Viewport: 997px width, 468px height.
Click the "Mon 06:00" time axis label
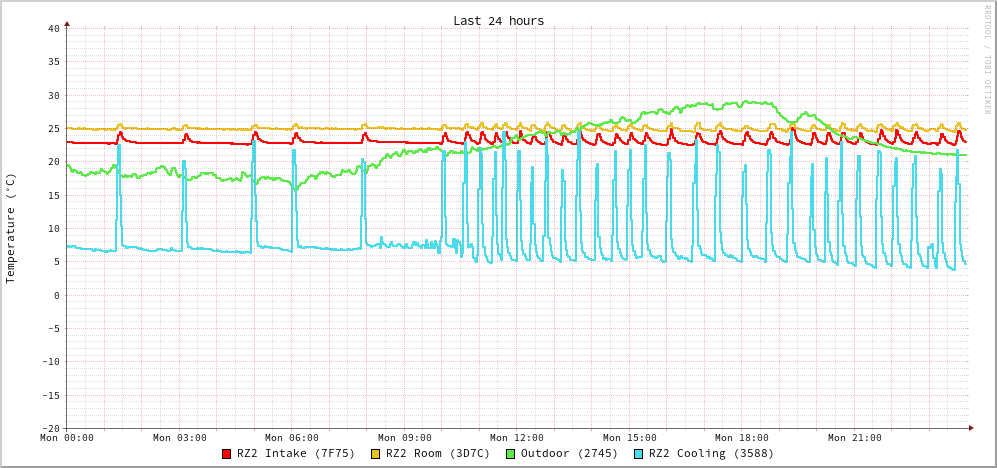(x=292, y=438)
